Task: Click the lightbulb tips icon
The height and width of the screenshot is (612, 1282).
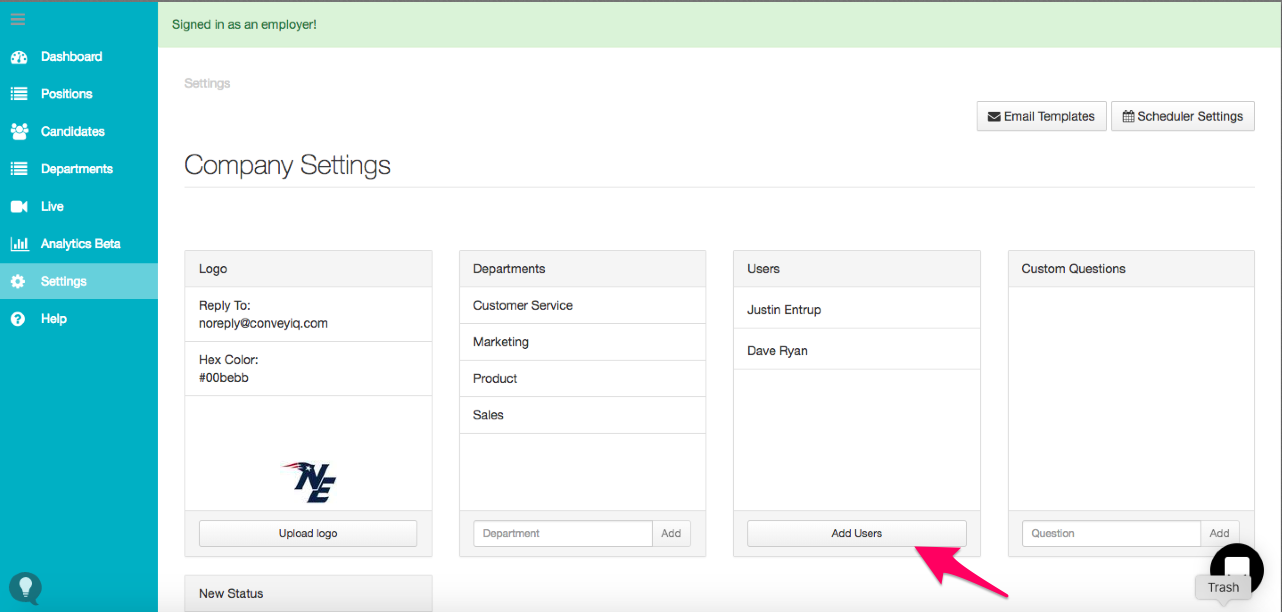Action: tap(25, 587)
